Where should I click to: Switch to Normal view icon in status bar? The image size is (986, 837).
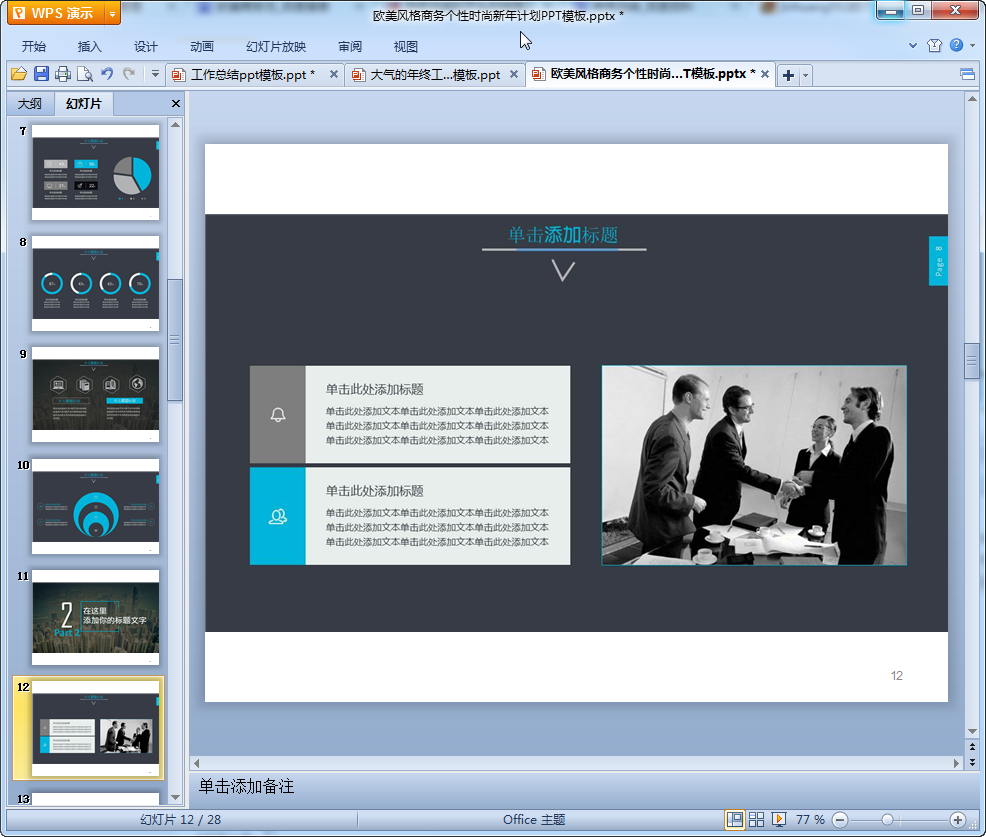(734, 819)
